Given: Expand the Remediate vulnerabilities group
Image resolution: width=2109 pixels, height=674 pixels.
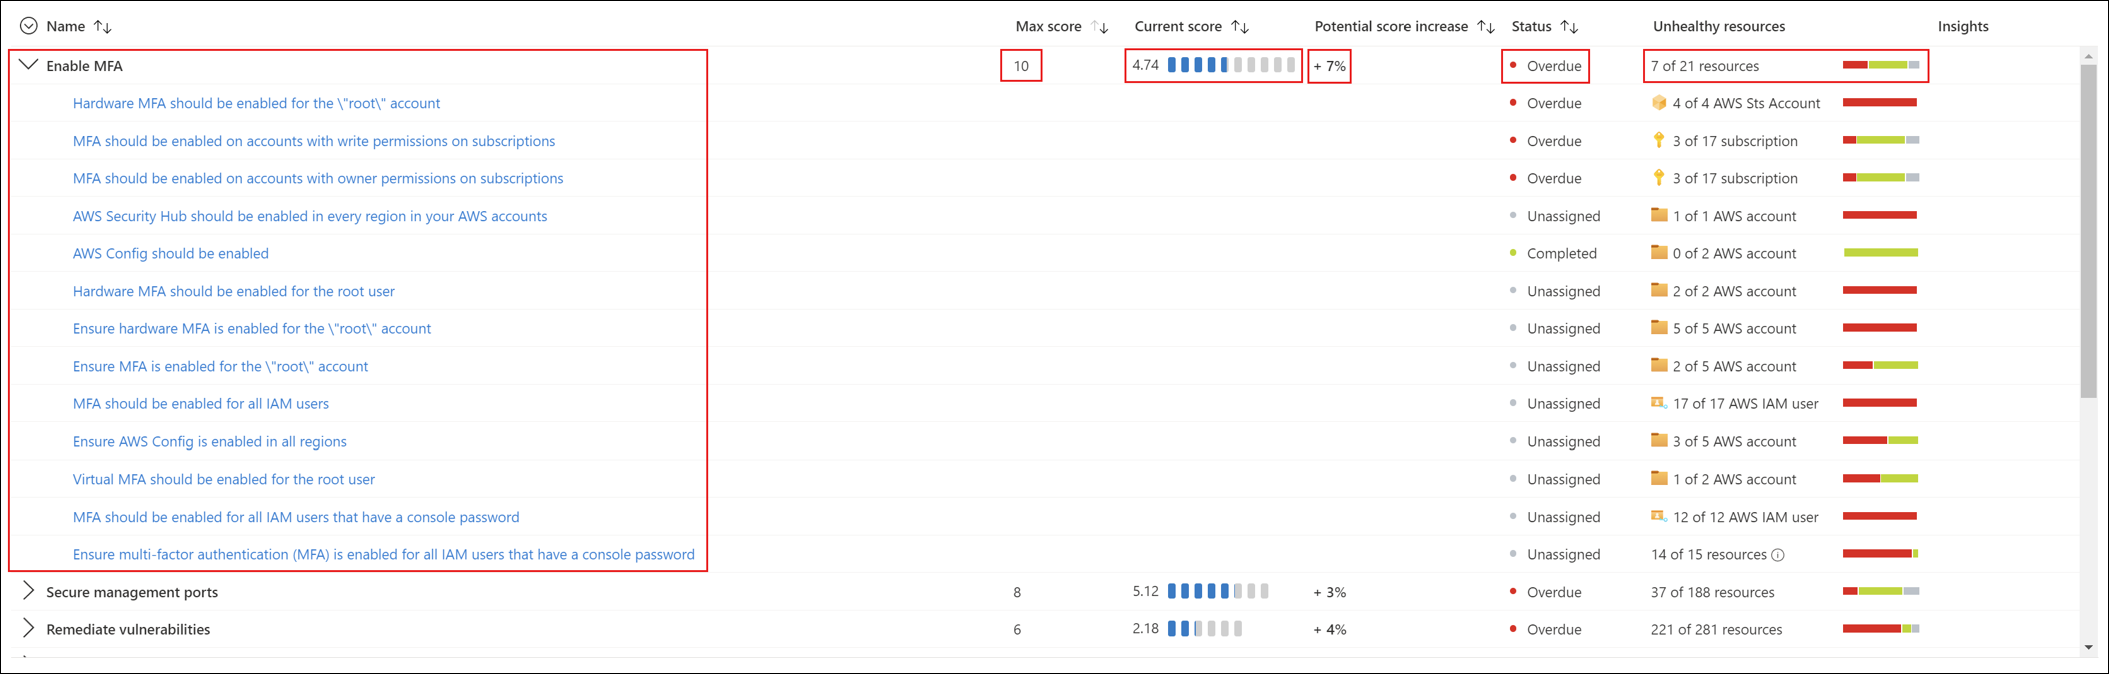Looking at the screenshot, I should 29,629.
